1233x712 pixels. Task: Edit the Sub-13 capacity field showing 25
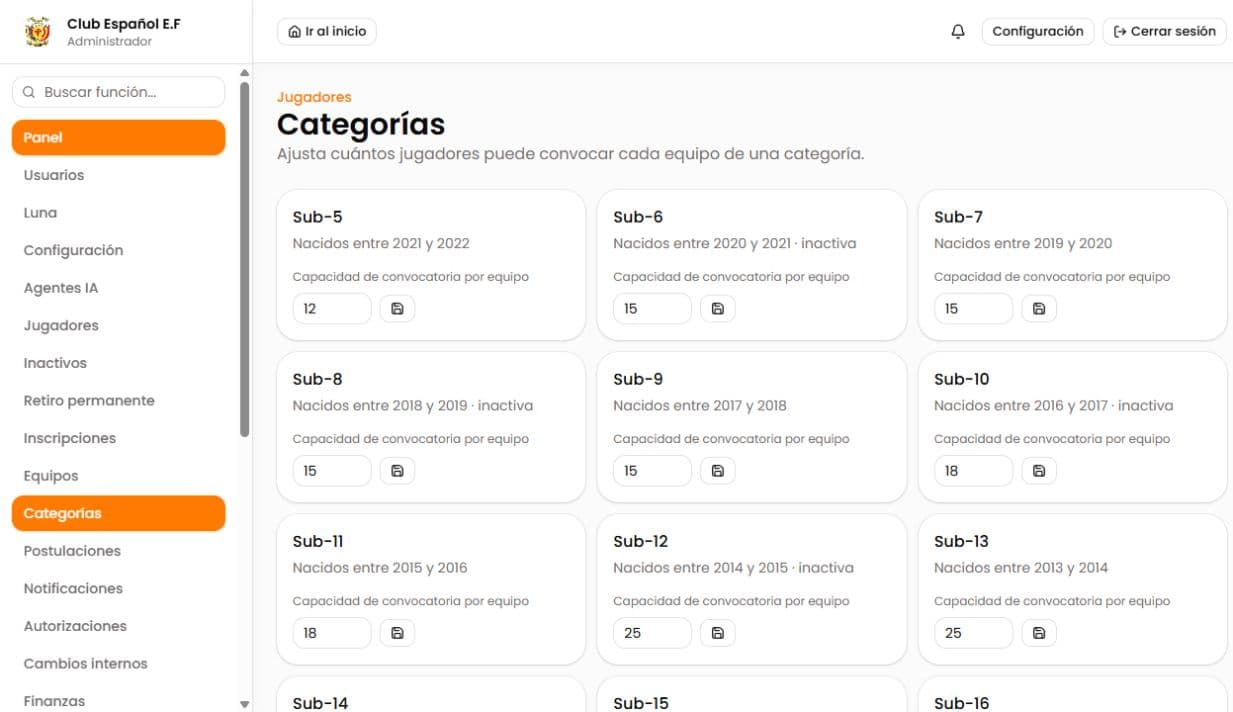974,633
